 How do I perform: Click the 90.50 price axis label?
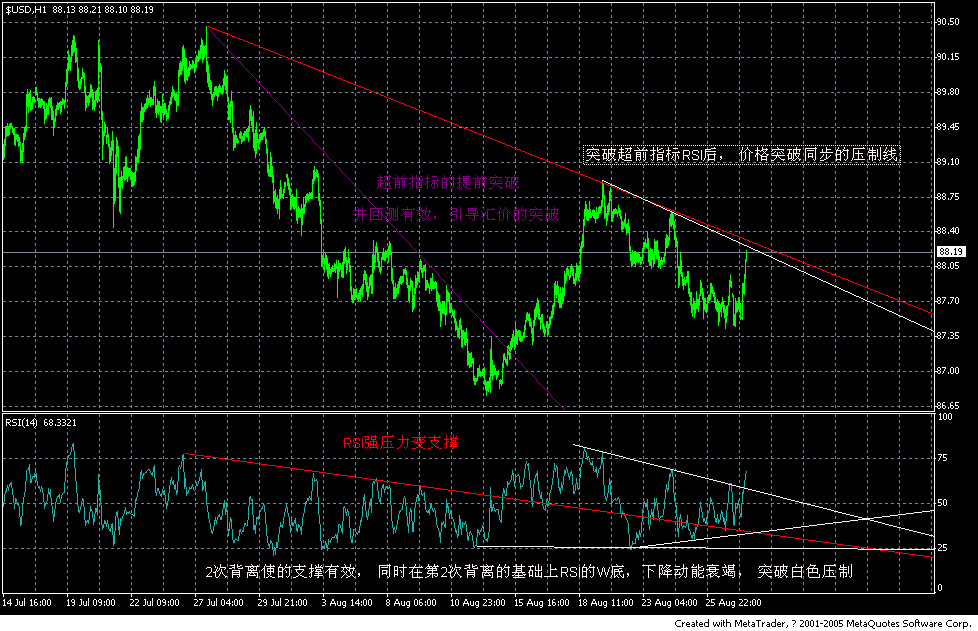pos(948,22)
